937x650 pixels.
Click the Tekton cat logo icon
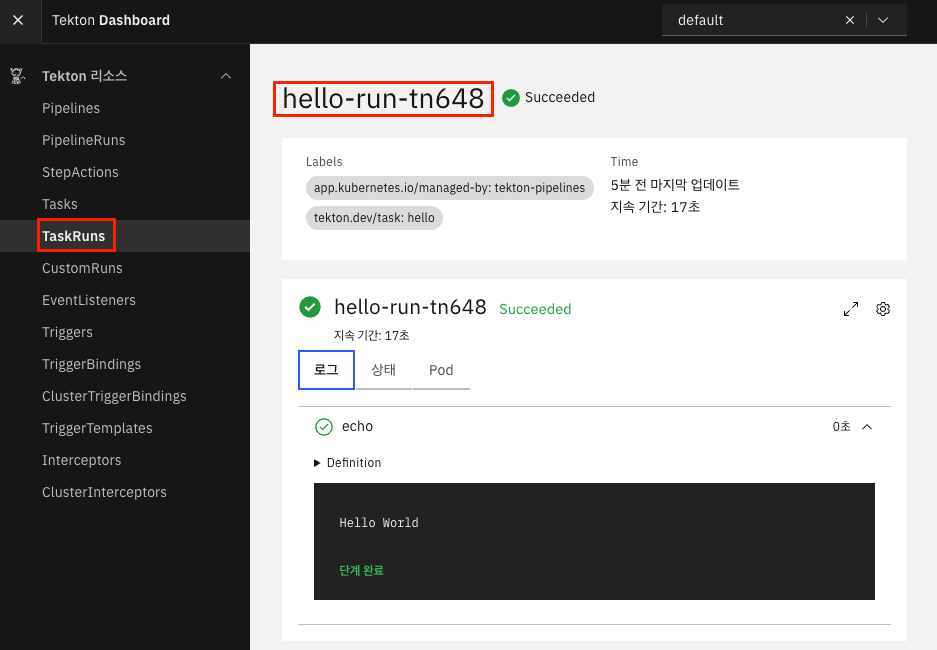coord(17,76)
